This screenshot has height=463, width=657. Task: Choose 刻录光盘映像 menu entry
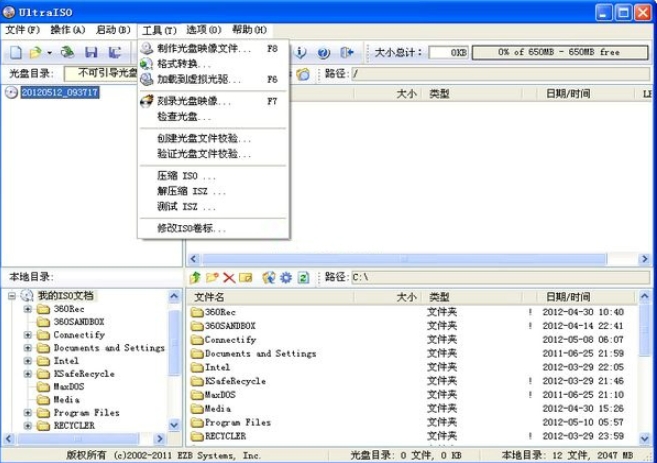point(213,101)
